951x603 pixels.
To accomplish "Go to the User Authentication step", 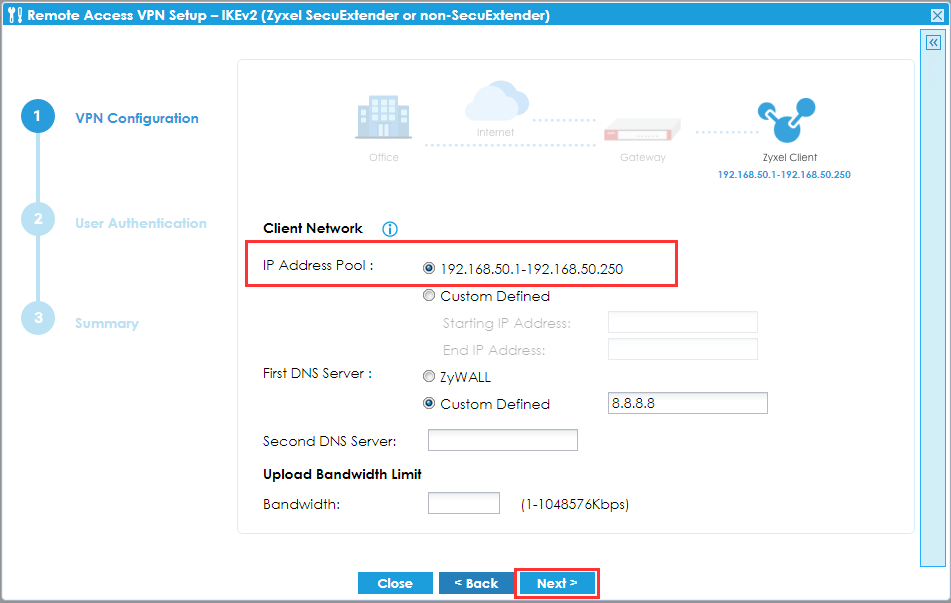I will click(140, 222).
